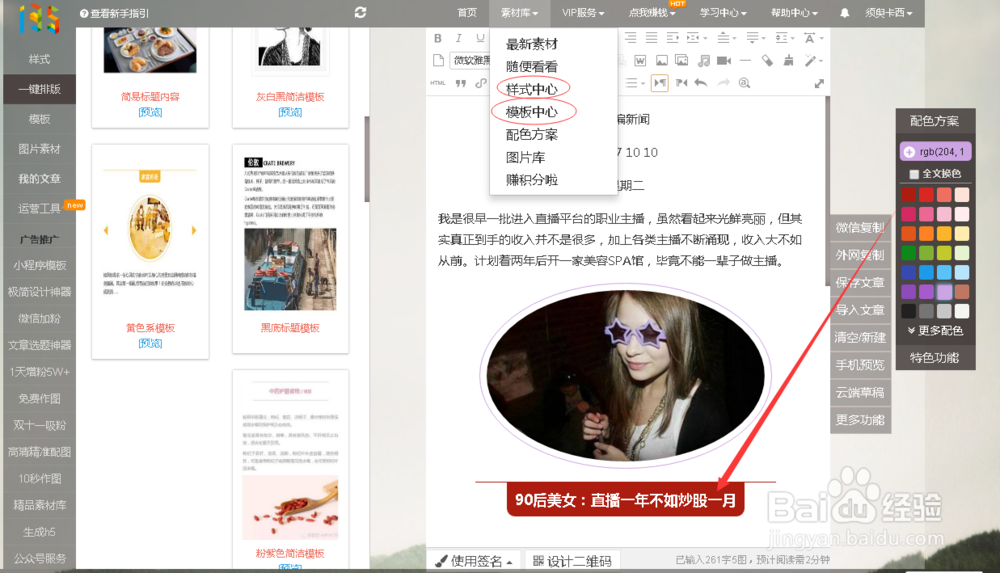The height and width of the screenshot is (573, 1000).
Task: Insert music into the article
Action: pos(703,61)
